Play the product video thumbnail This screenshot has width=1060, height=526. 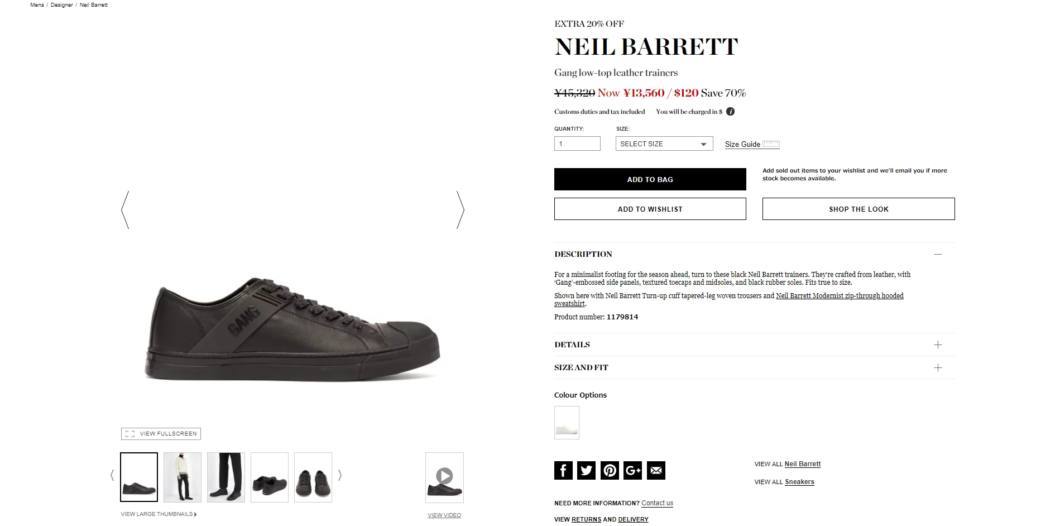[444, 477]
